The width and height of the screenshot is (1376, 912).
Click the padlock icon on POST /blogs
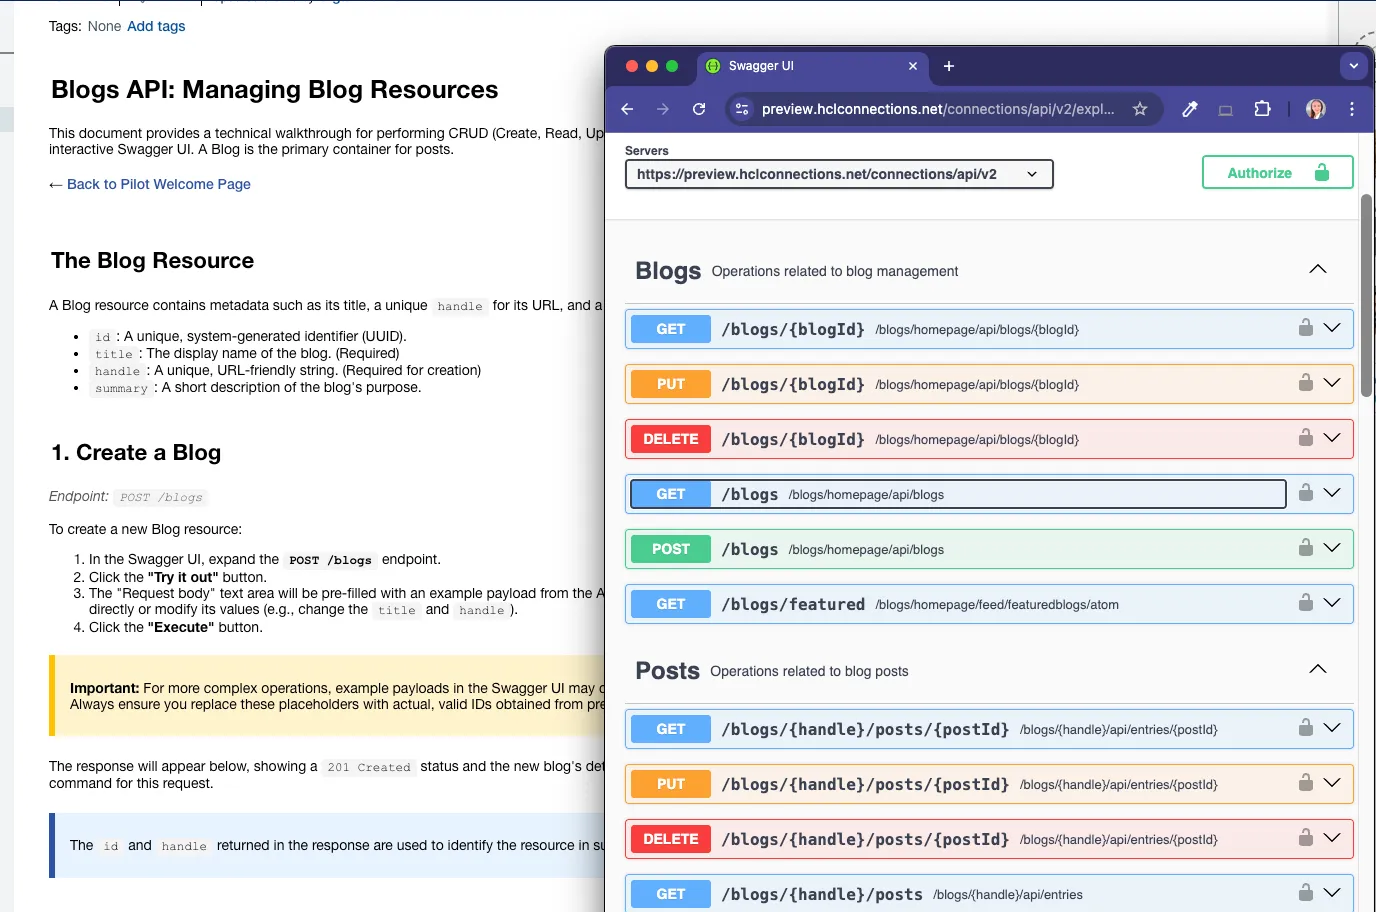click(x=1305, y=548)
